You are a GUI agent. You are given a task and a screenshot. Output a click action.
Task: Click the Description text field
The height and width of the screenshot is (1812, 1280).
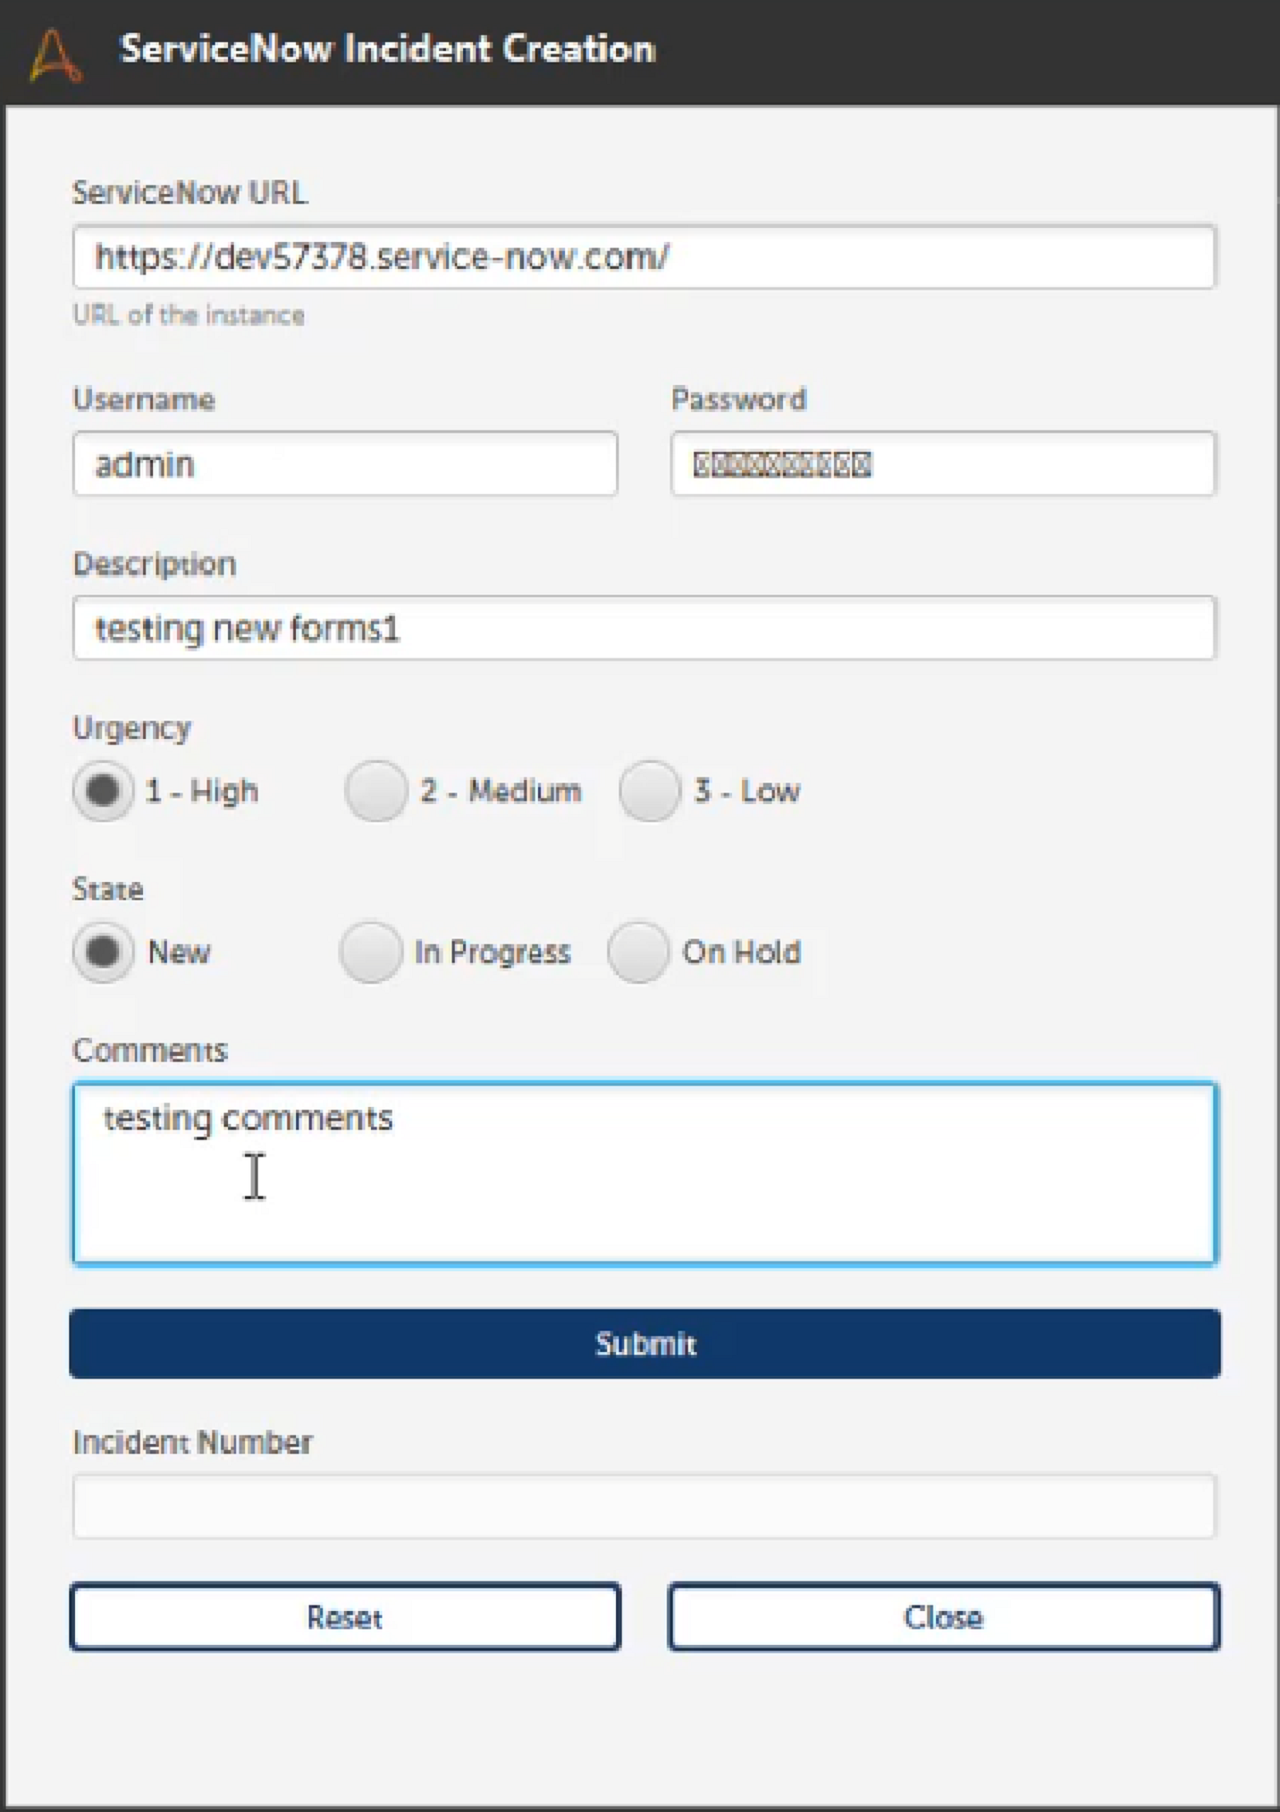[644, 629]
